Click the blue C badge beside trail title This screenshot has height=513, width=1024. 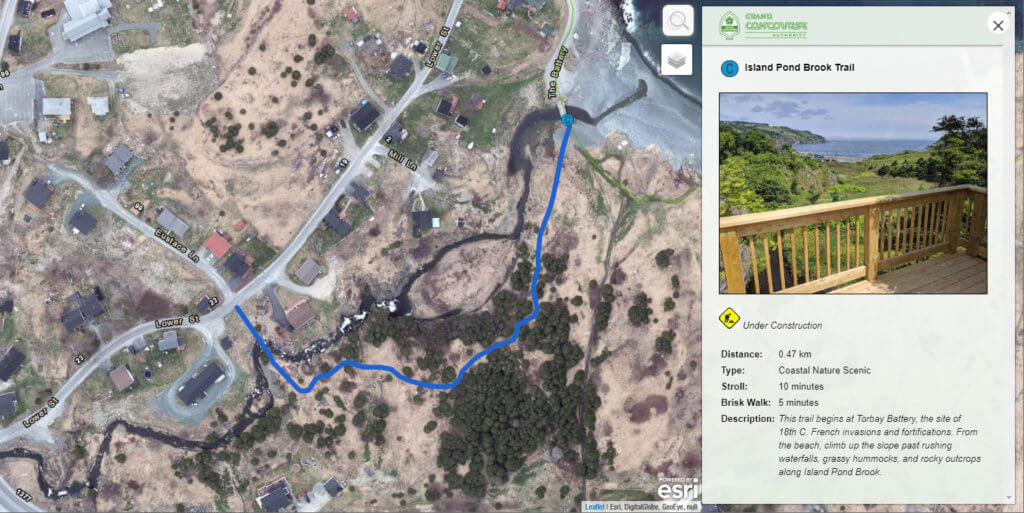pos(729,68)
